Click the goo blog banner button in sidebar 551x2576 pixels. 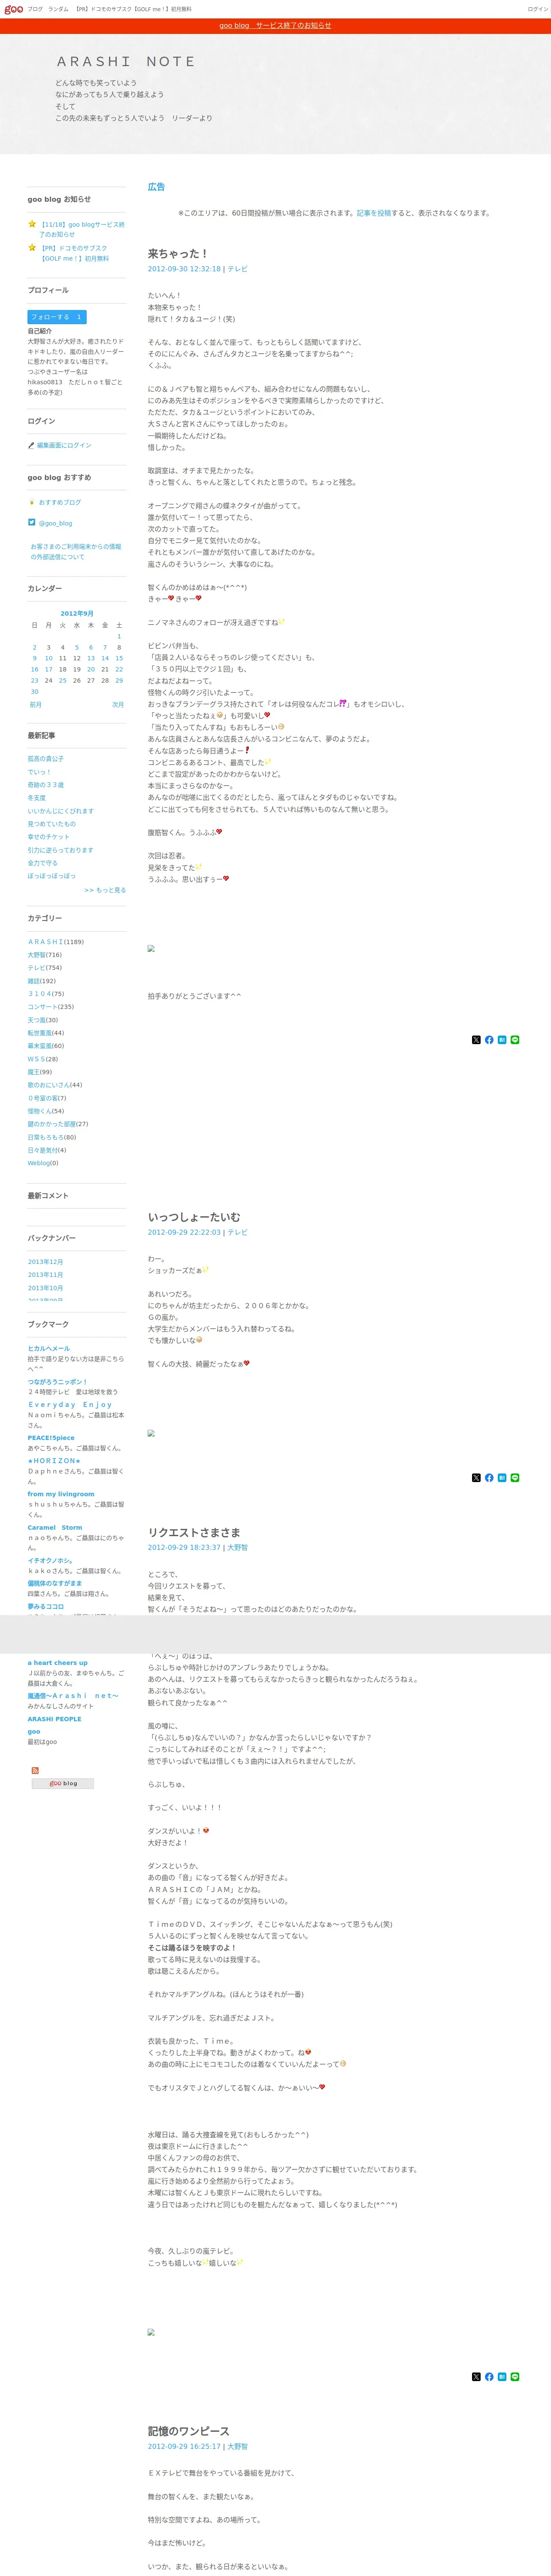click(x=63, y=1783)
